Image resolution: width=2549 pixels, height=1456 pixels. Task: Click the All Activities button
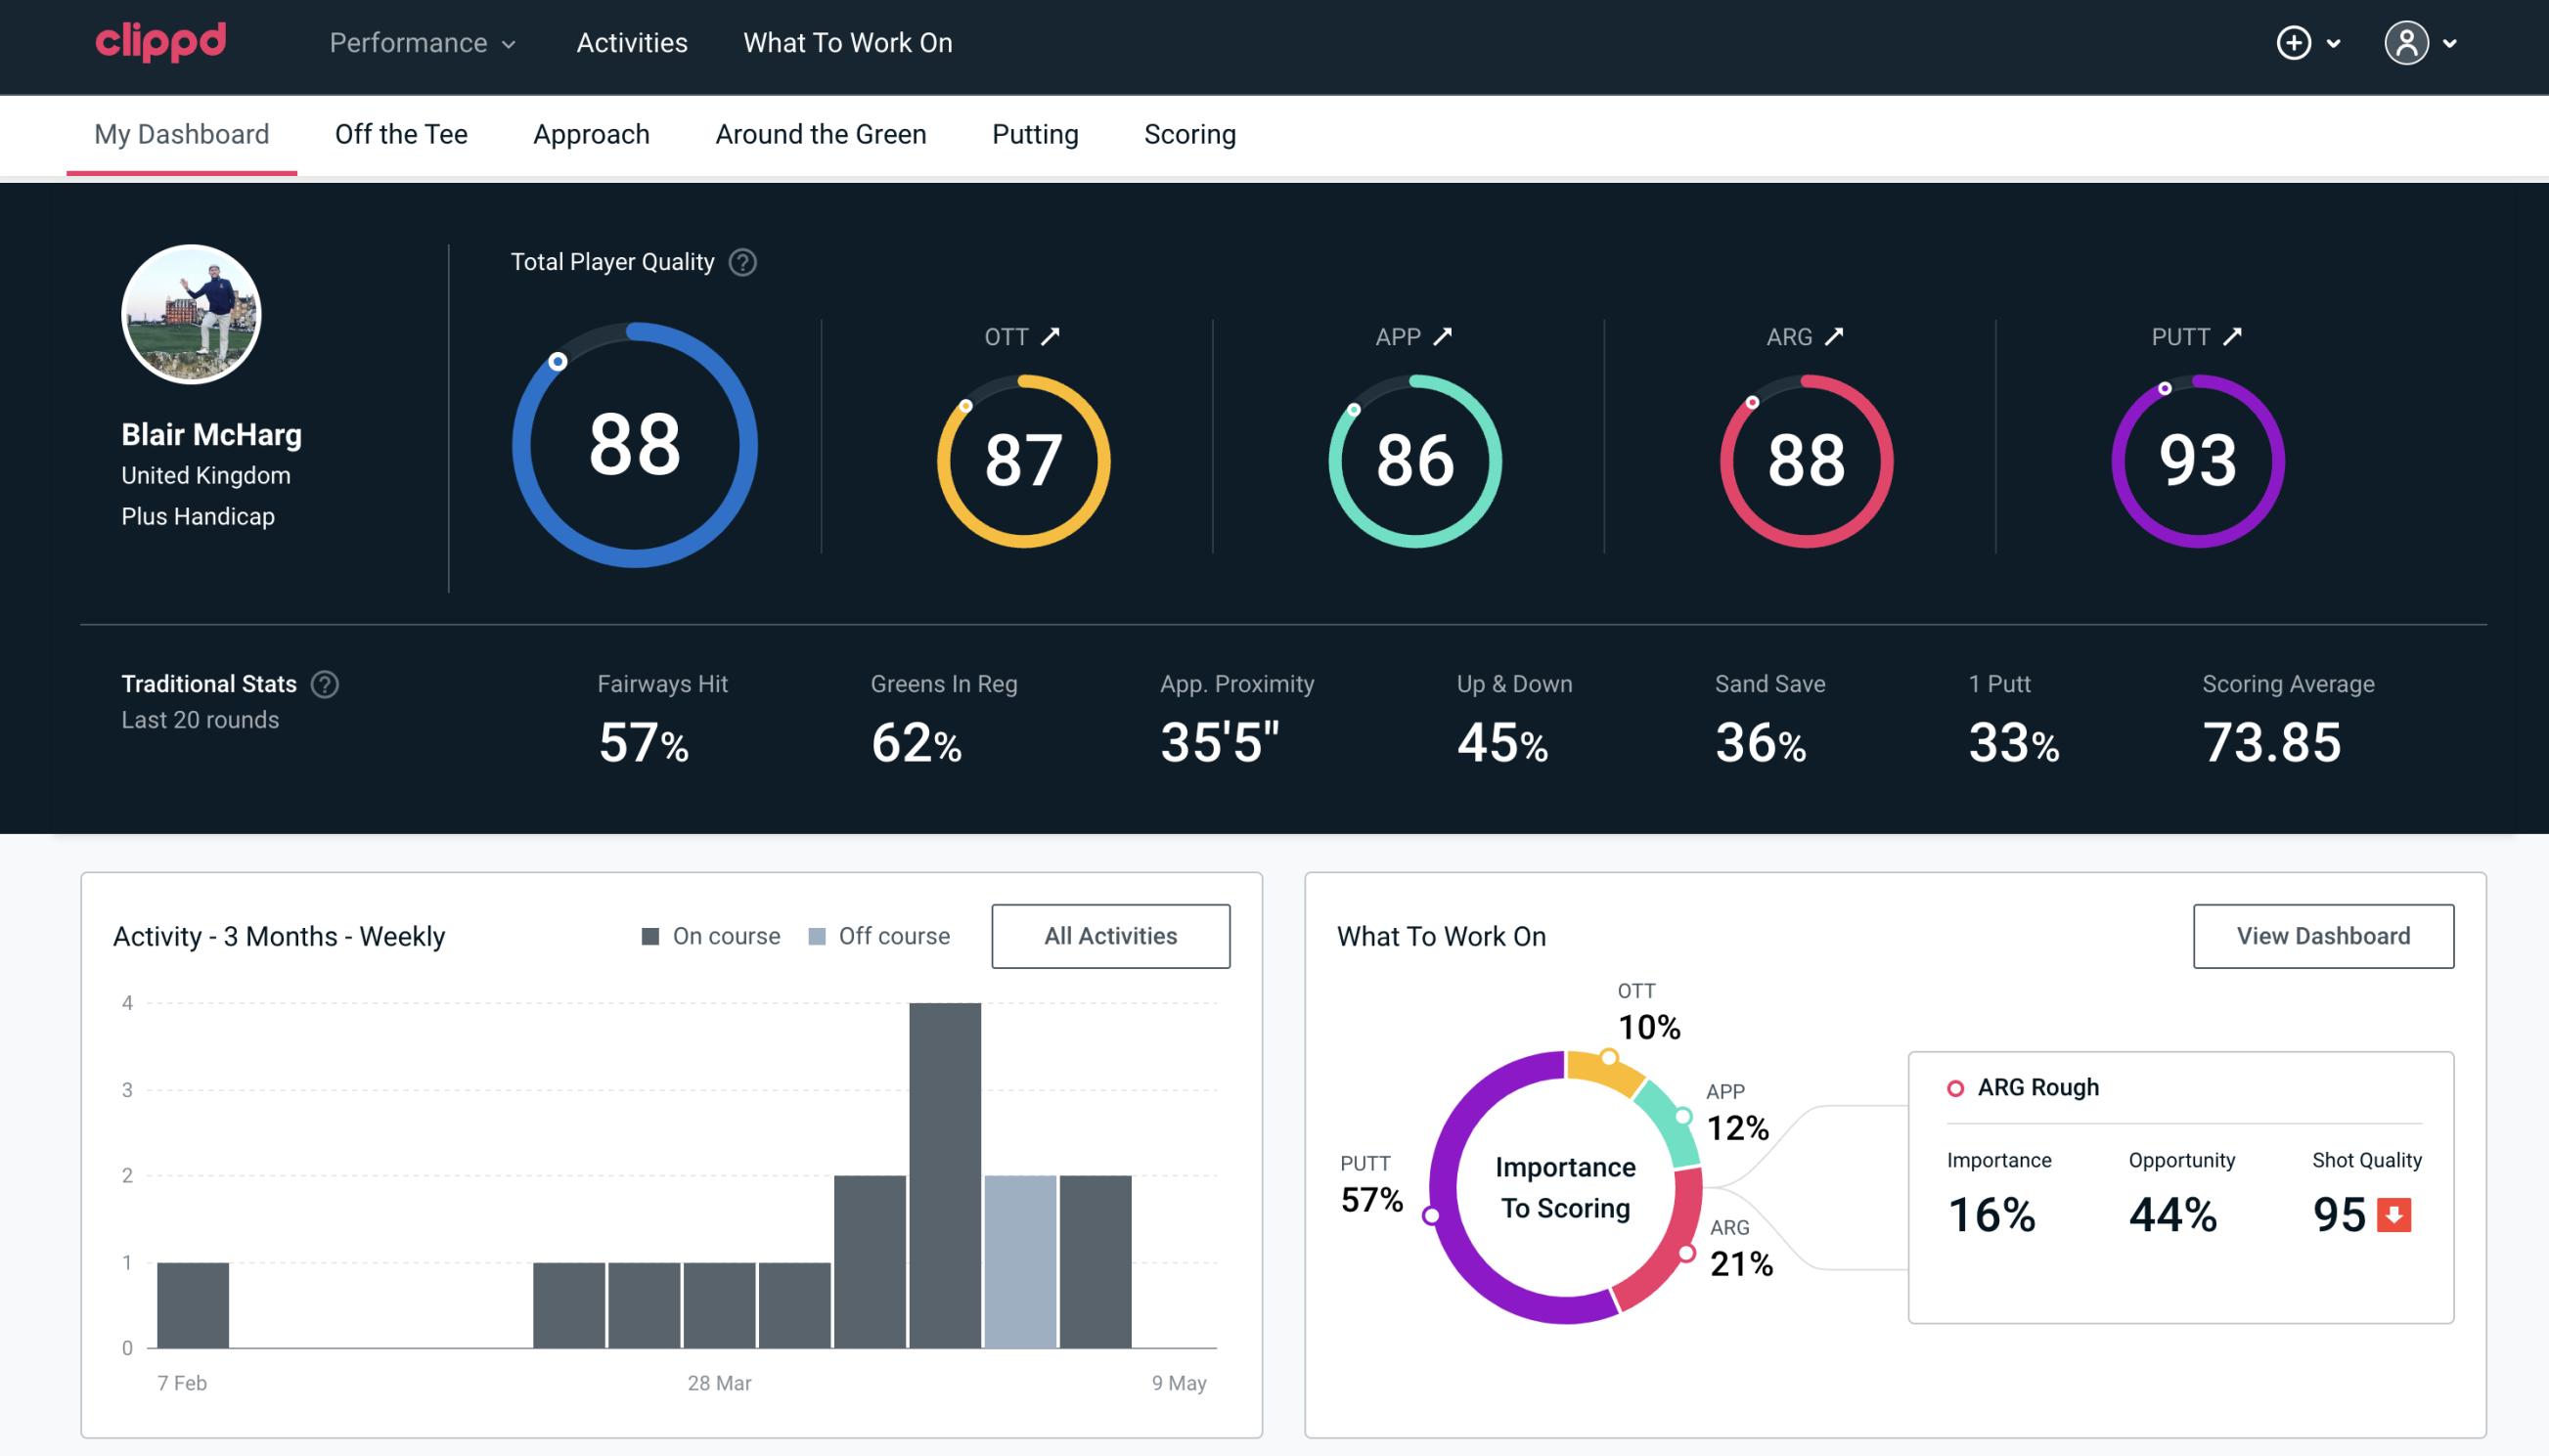tap(1112, 936)
